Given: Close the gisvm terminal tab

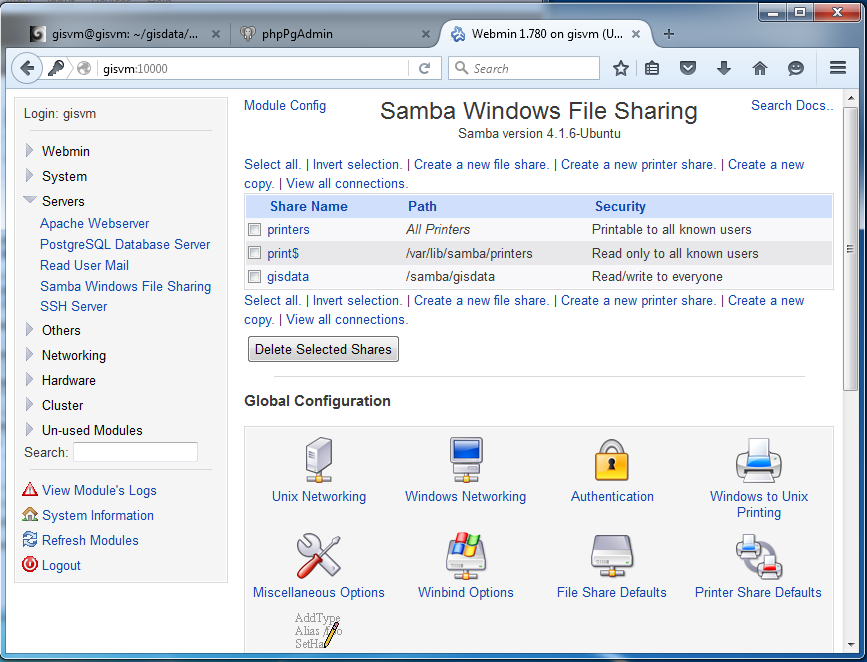Looking at the screenshot, I should (x=216, y=34).
